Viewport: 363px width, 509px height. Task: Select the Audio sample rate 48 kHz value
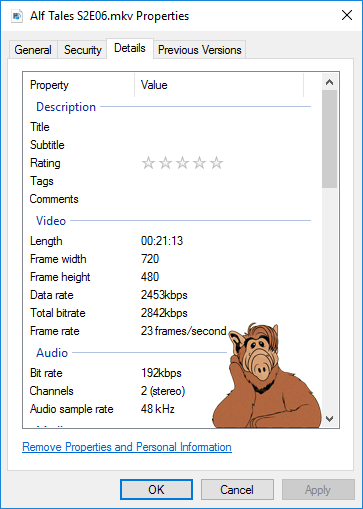157,409
